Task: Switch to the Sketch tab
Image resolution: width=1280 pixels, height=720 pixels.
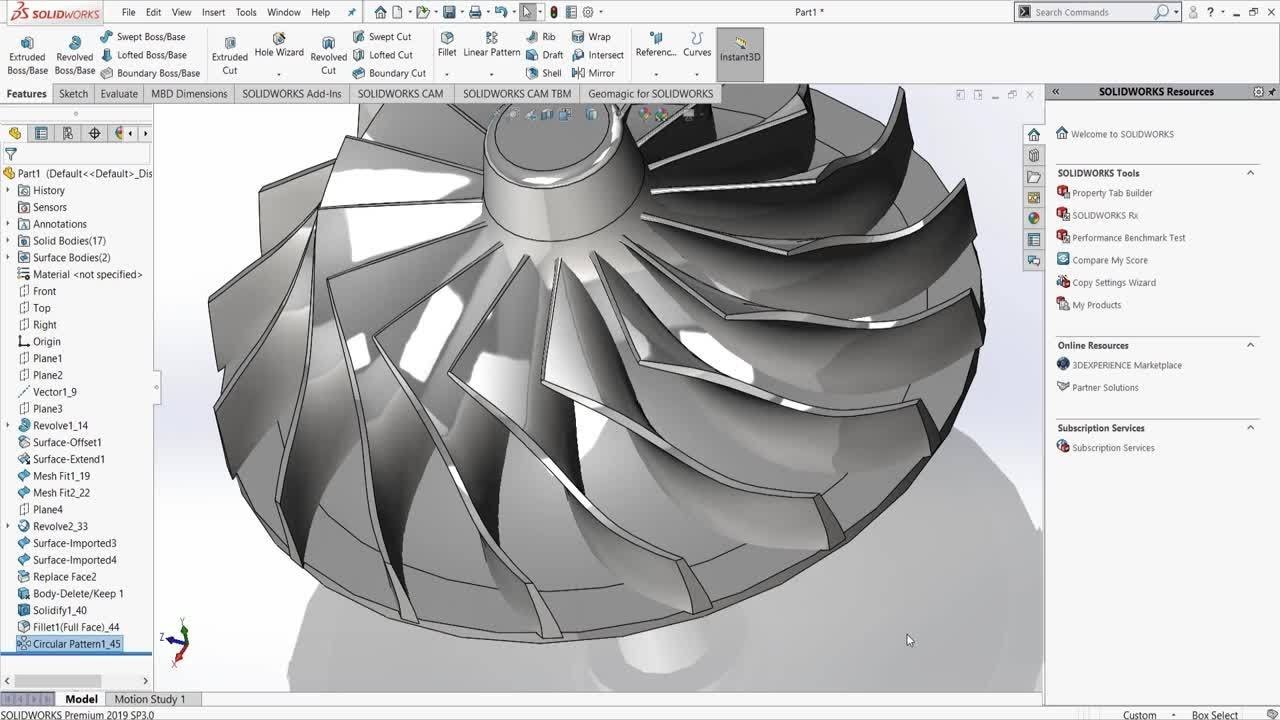Action: [73, 94]
